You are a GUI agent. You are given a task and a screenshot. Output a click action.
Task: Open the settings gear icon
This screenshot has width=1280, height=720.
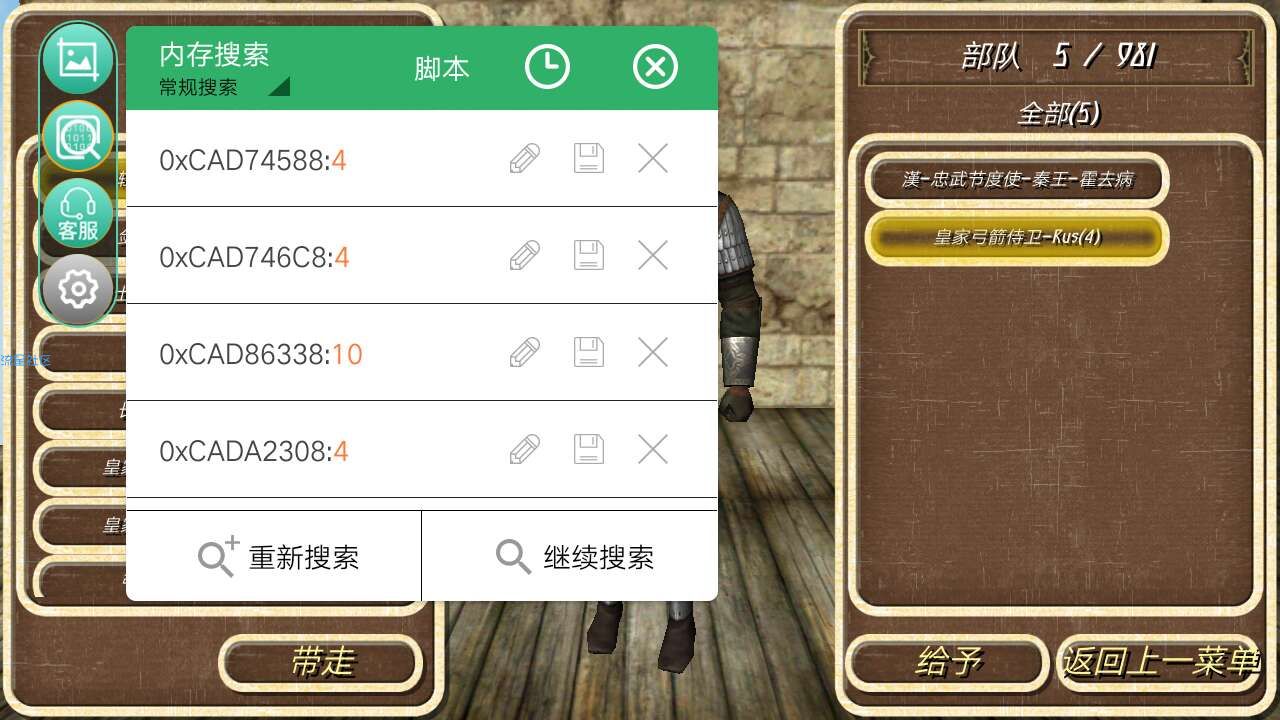pos(78,290)
